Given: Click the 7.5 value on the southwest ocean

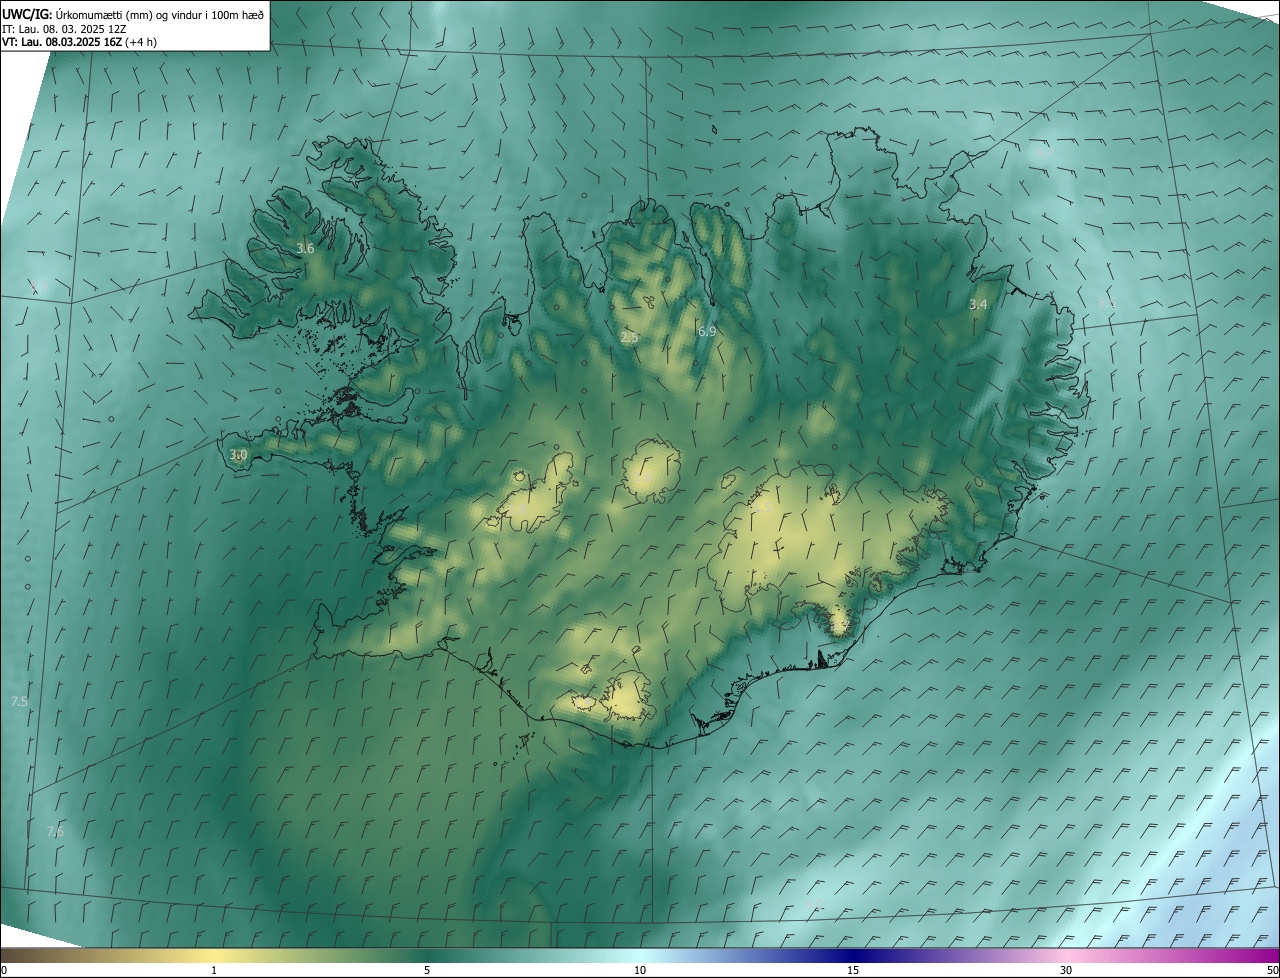Looking at the screenshot, I should coord(19,701).
